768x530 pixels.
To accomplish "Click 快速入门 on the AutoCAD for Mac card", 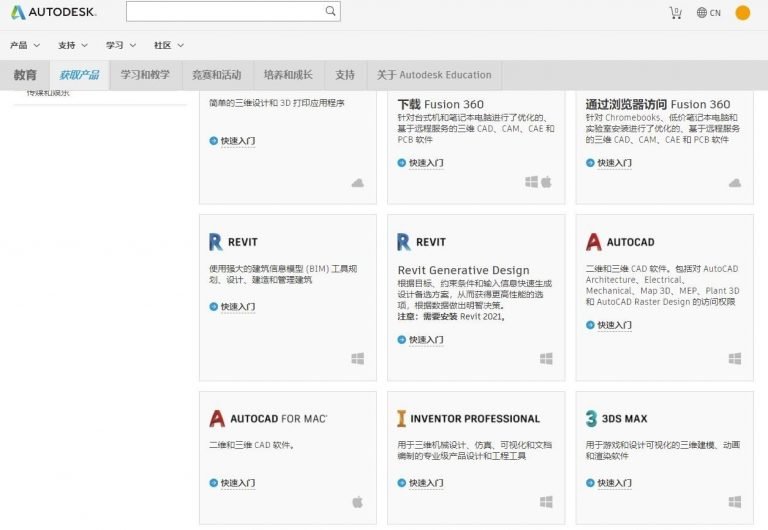I will [x=238, y=483].
